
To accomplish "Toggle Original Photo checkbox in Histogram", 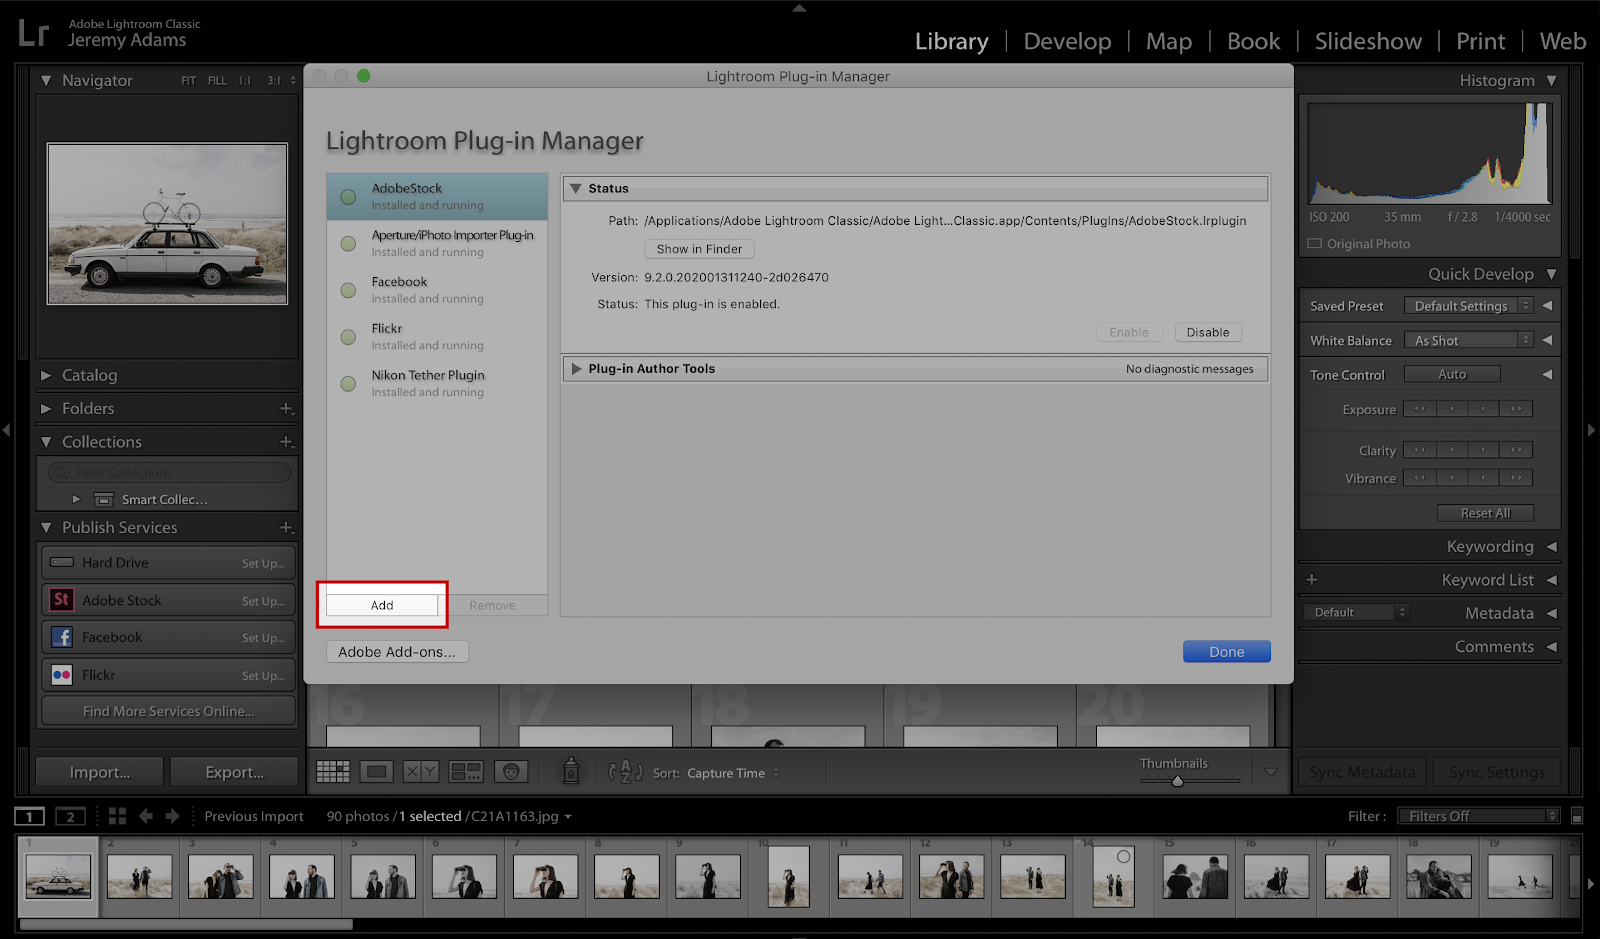I will pos(1315,243).
